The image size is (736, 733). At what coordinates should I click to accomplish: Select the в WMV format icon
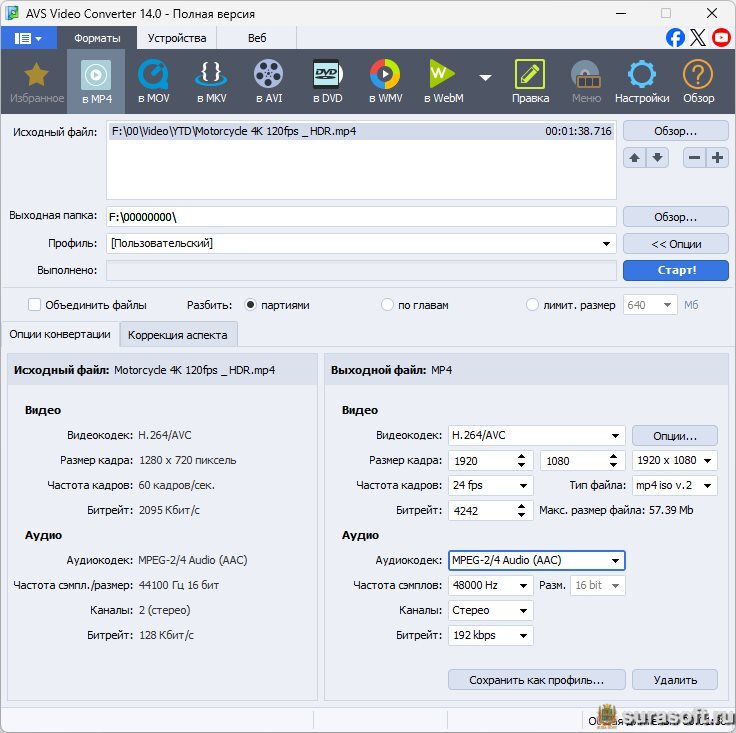385,82
